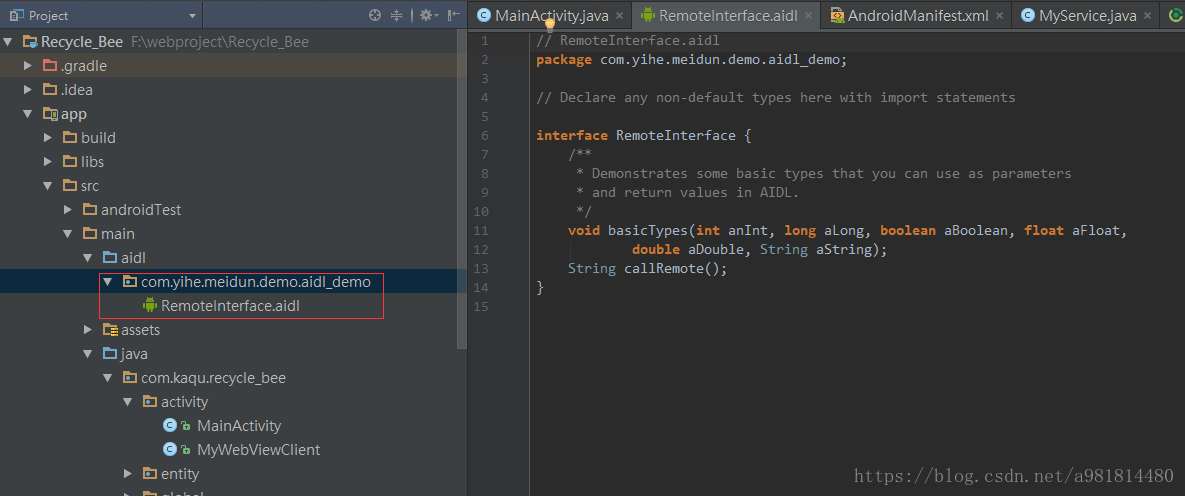Click the src folder icon
This screenshot has width=1185, height=496.
tap(70, 186)
